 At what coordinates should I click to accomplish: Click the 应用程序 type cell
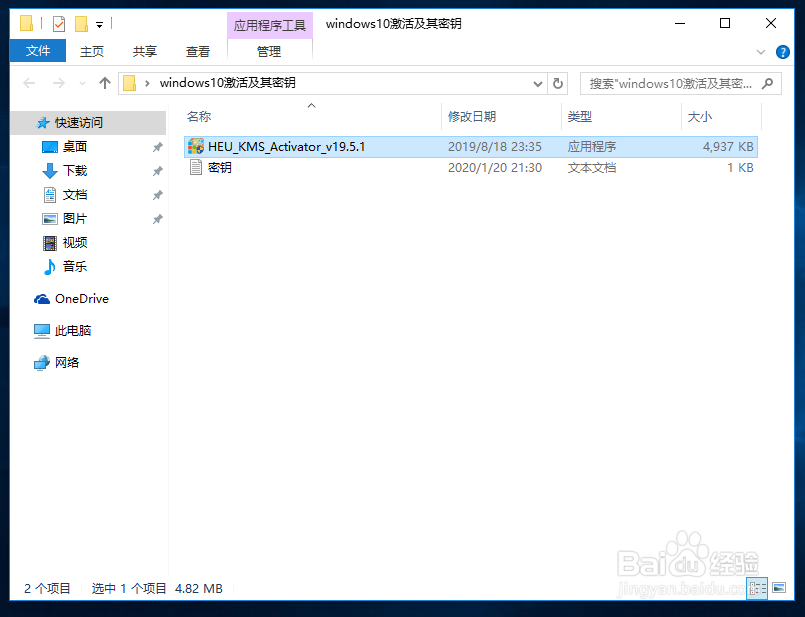click(x=591, y=147)
